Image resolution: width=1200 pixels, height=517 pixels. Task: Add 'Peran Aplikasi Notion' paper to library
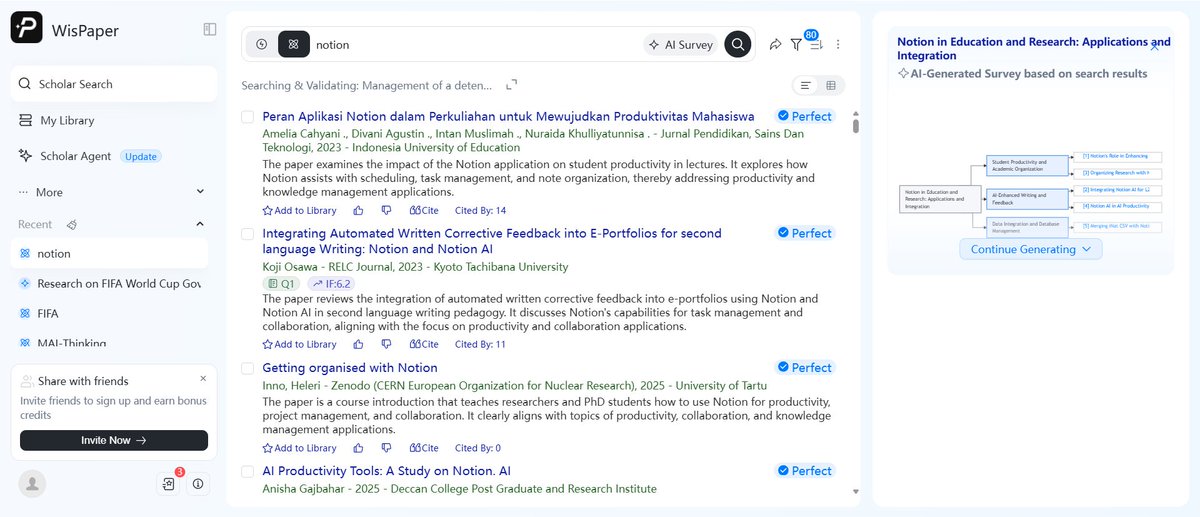299,210
